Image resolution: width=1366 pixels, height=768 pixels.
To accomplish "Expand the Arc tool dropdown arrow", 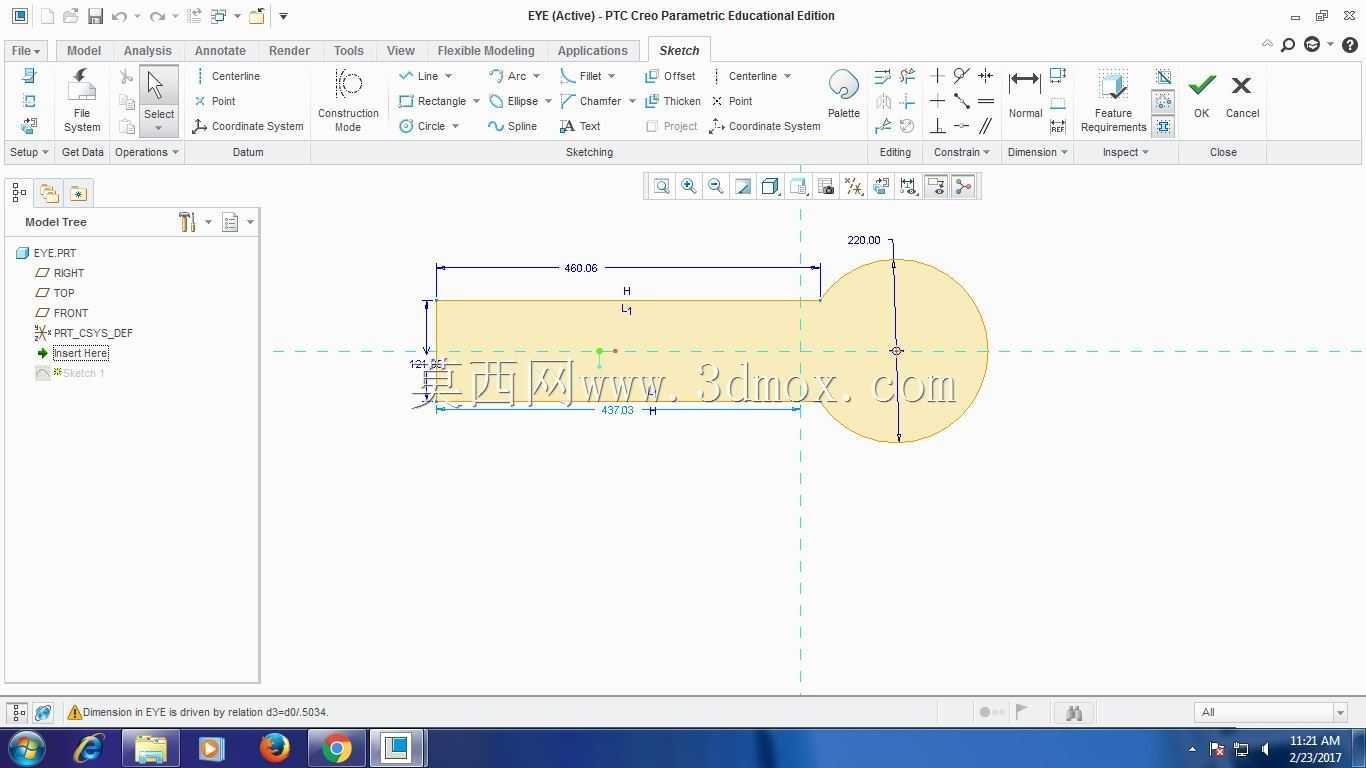I will [536, 76].
